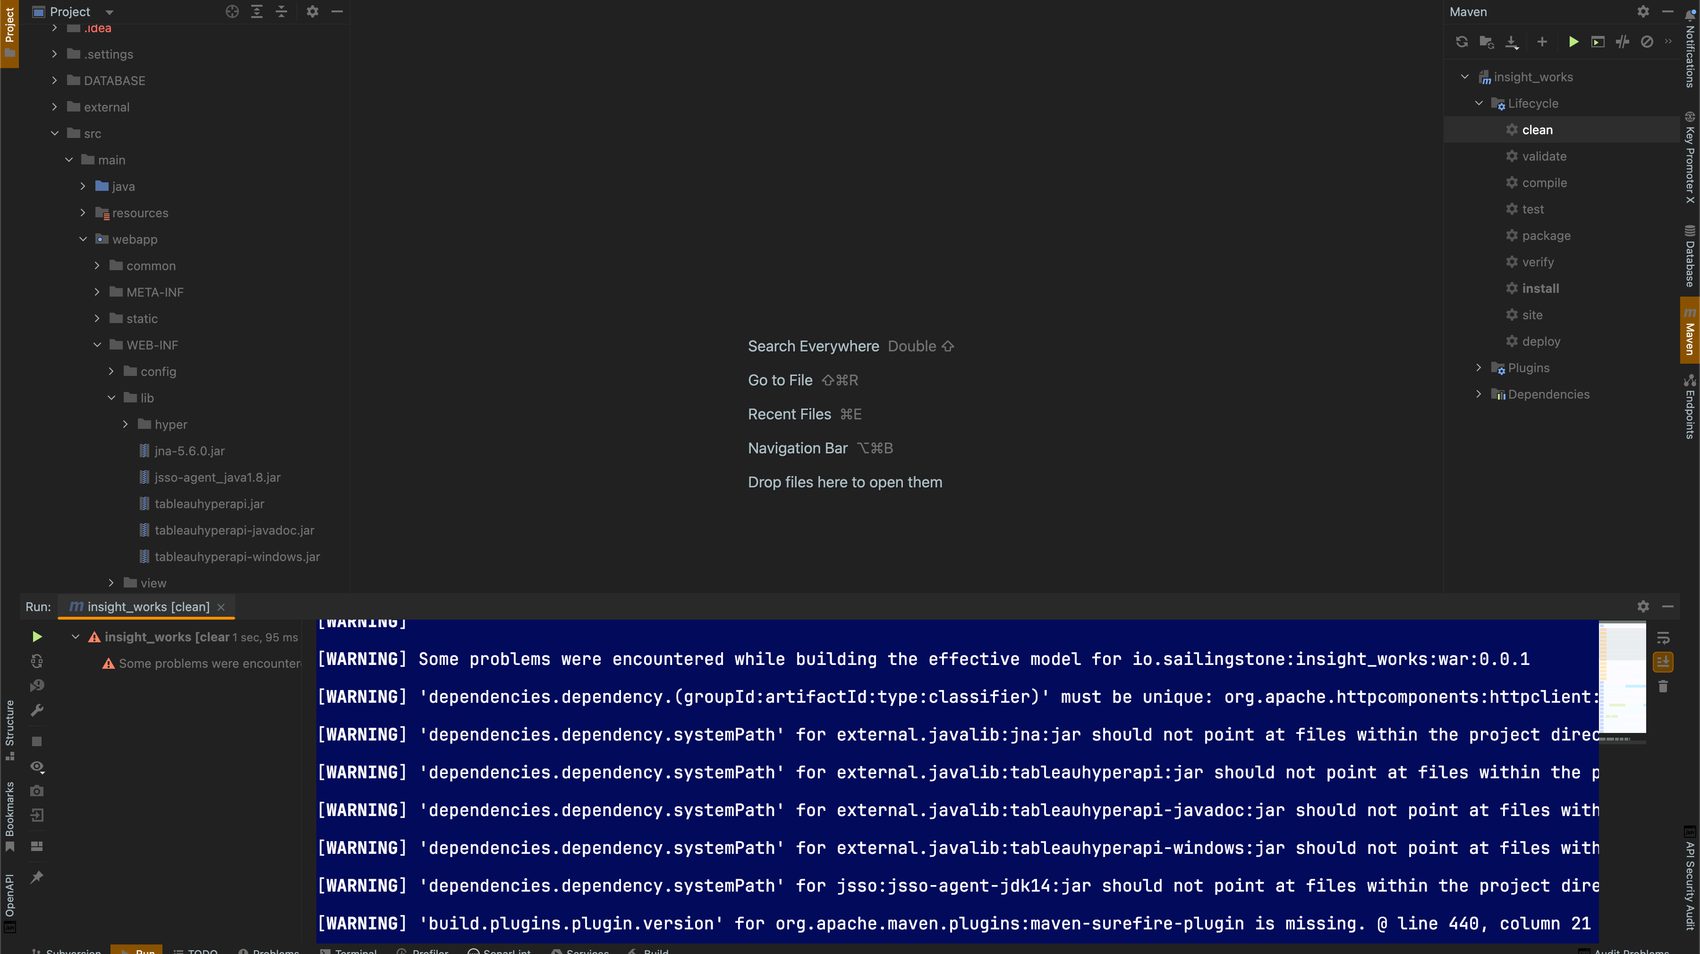Toggle scroll to end in console
Screen dimensions: 1700x954
1663,662
